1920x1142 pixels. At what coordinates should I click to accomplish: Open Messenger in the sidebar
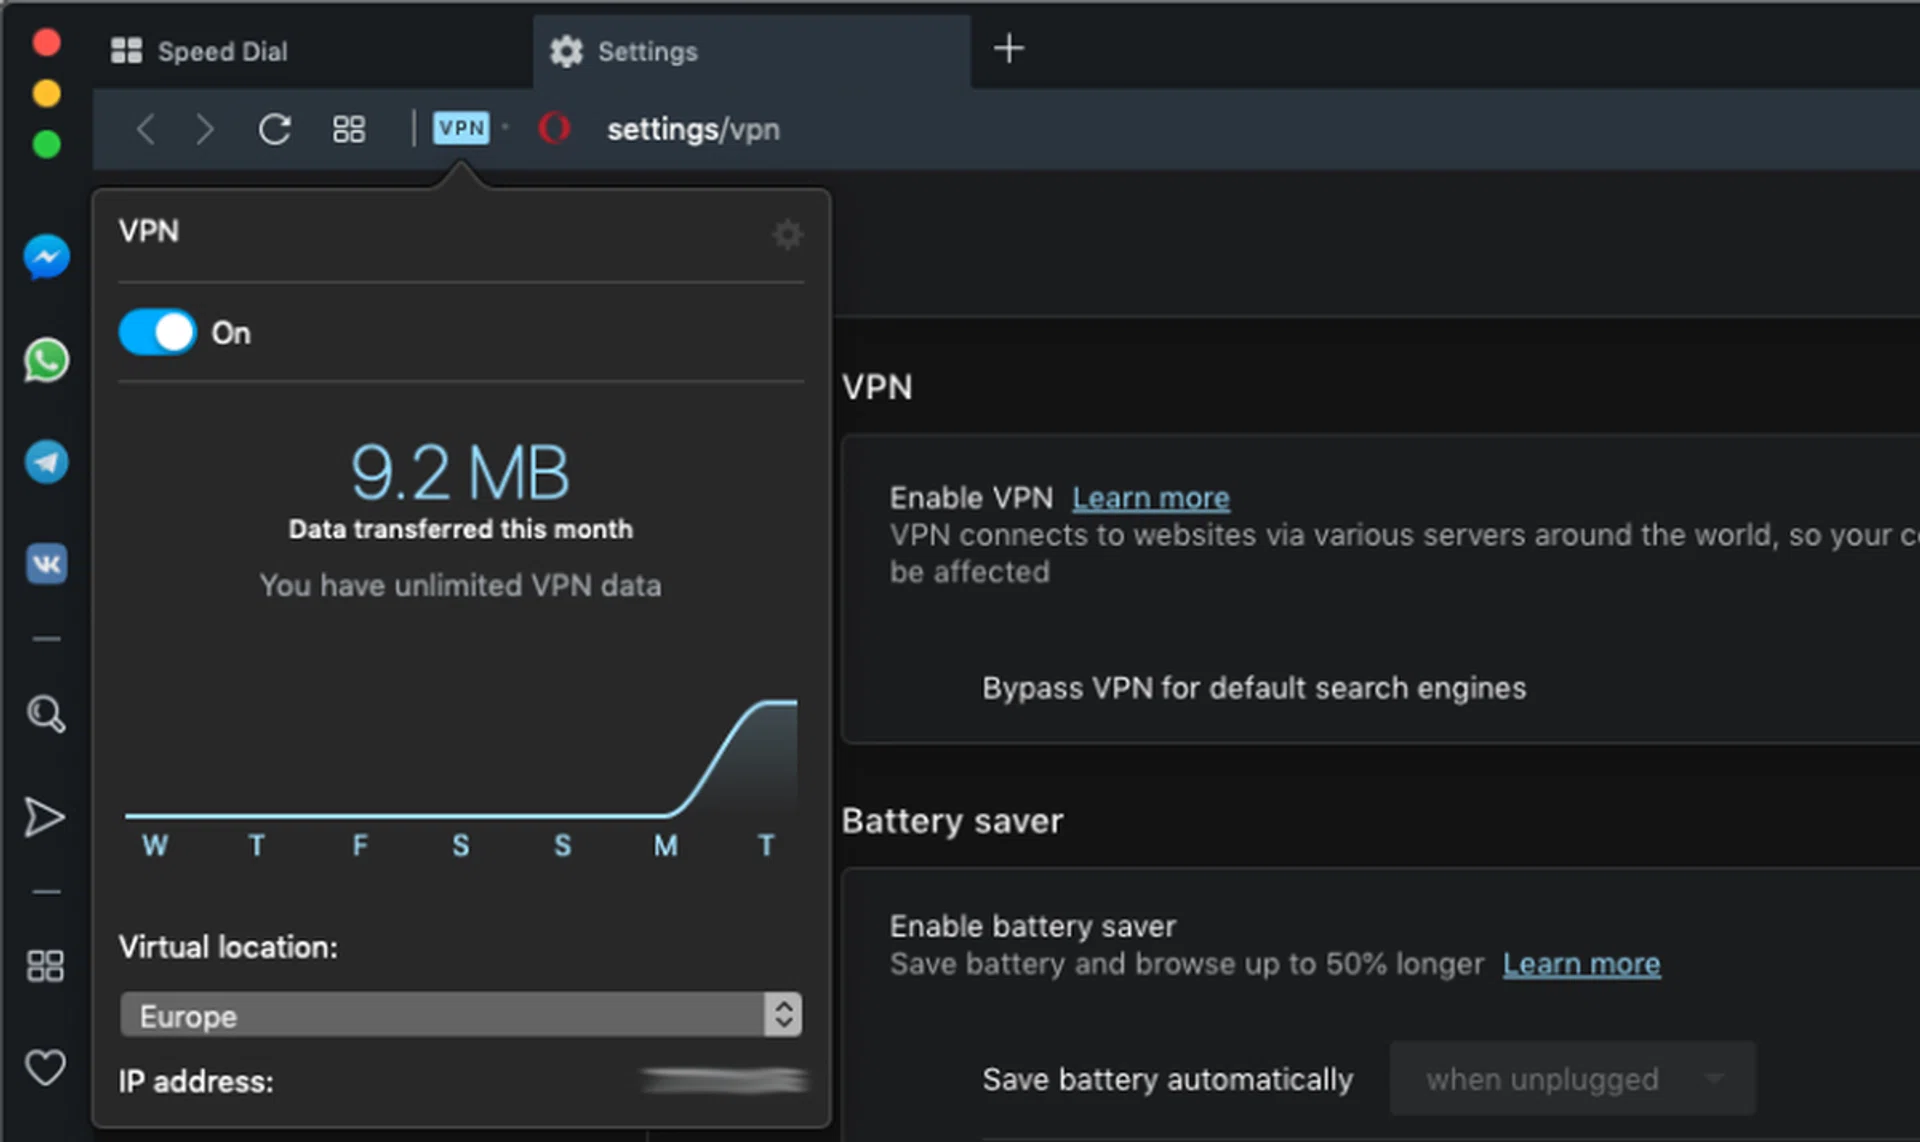click(x=46, y=258)
